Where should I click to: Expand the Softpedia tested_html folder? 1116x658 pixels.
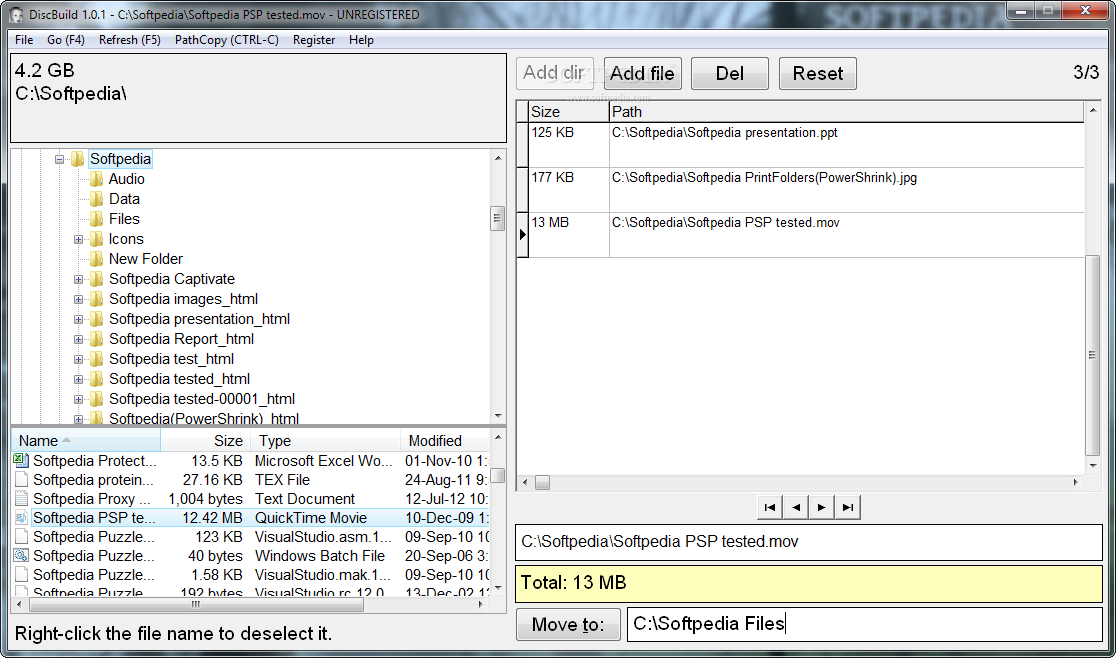(x=78, y=379)
